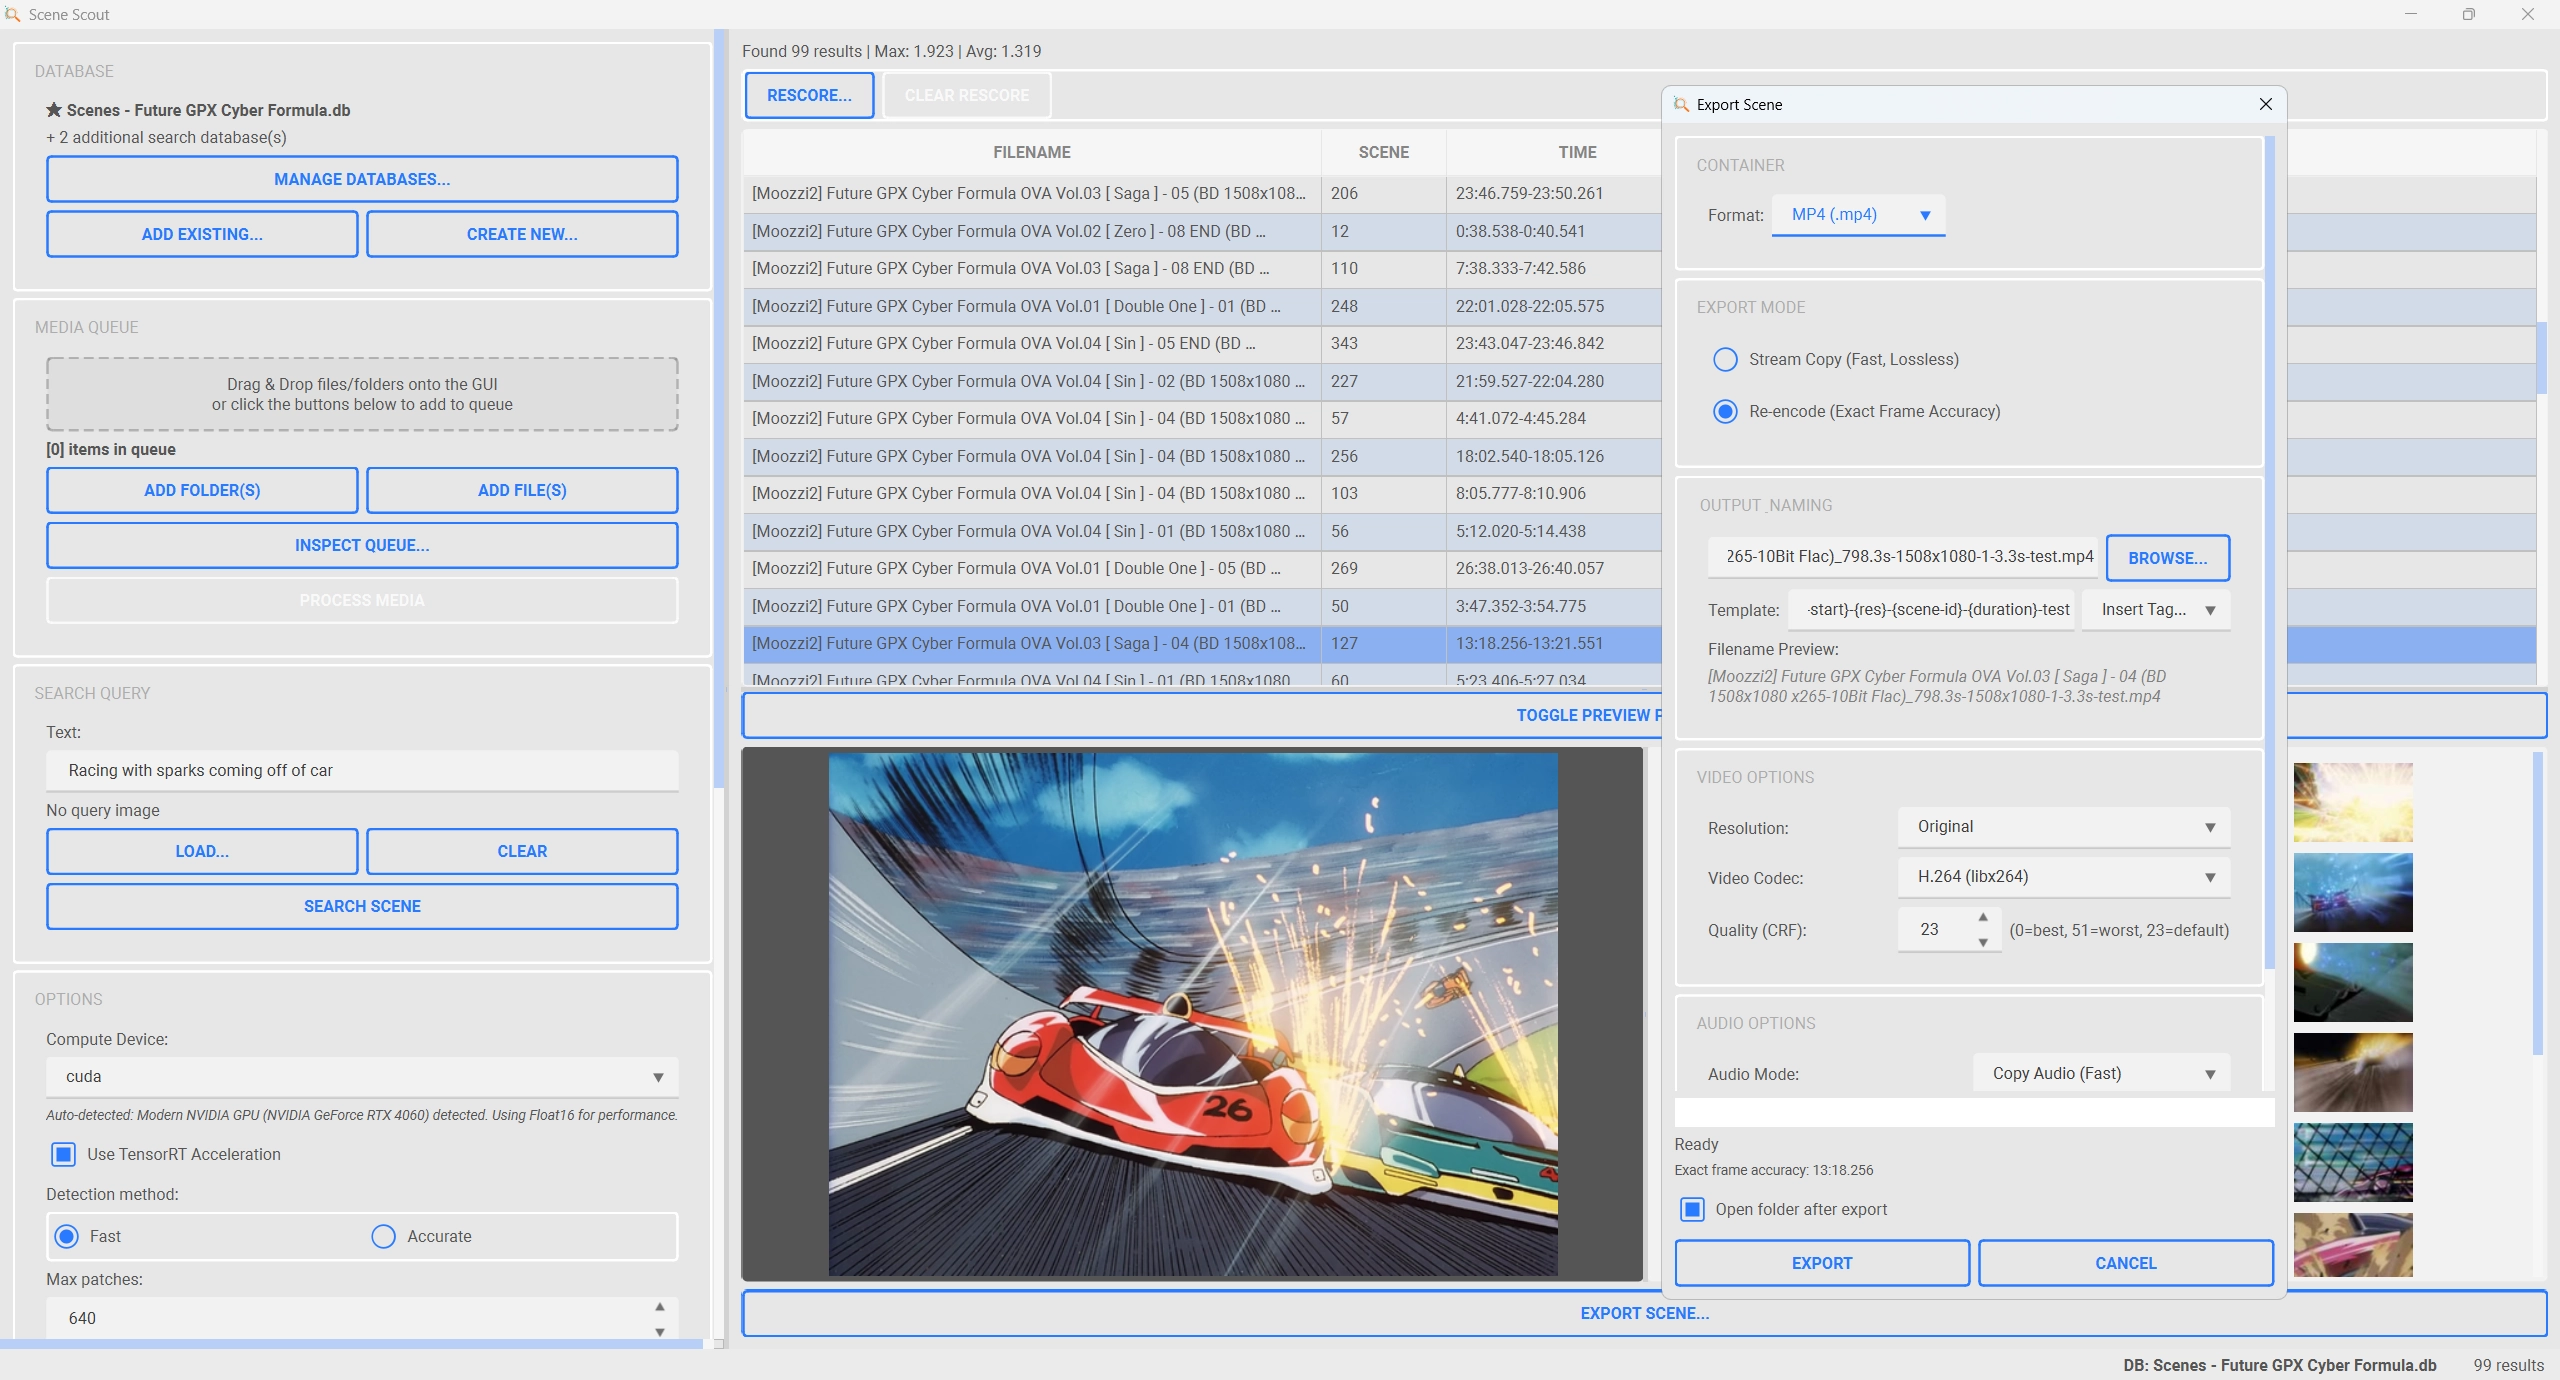2560x1380 pixels.
Task: Close the Export Scene dialog
Action: 2266,104
